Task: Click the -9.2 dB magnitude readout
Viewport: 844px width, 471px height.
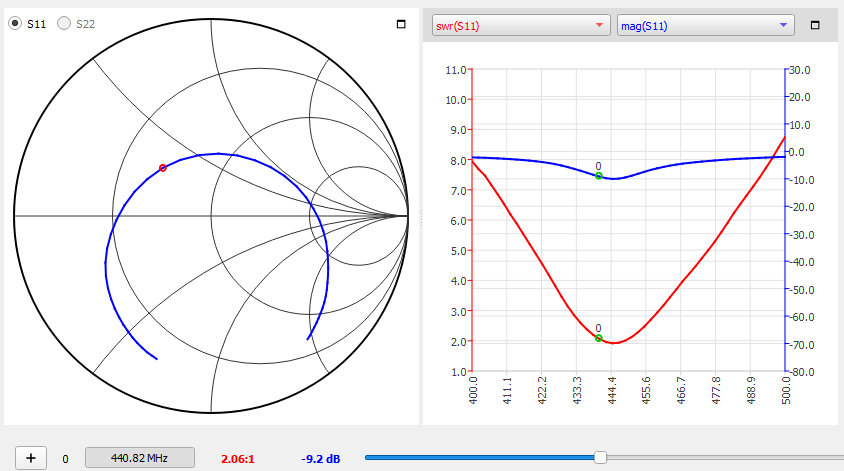Action: point(320,459)
